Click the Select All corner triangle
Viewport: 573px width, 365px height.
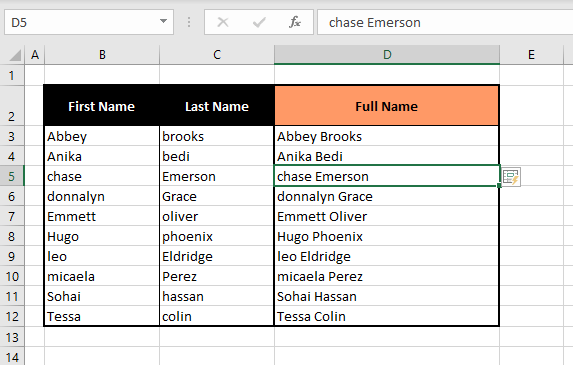(15, 55)
